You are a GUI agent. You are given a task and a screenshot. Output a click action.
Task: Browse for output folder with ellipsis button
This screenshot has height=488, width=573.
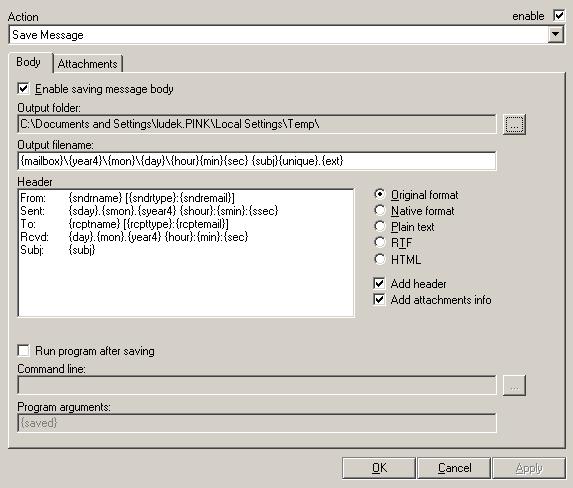514,124
